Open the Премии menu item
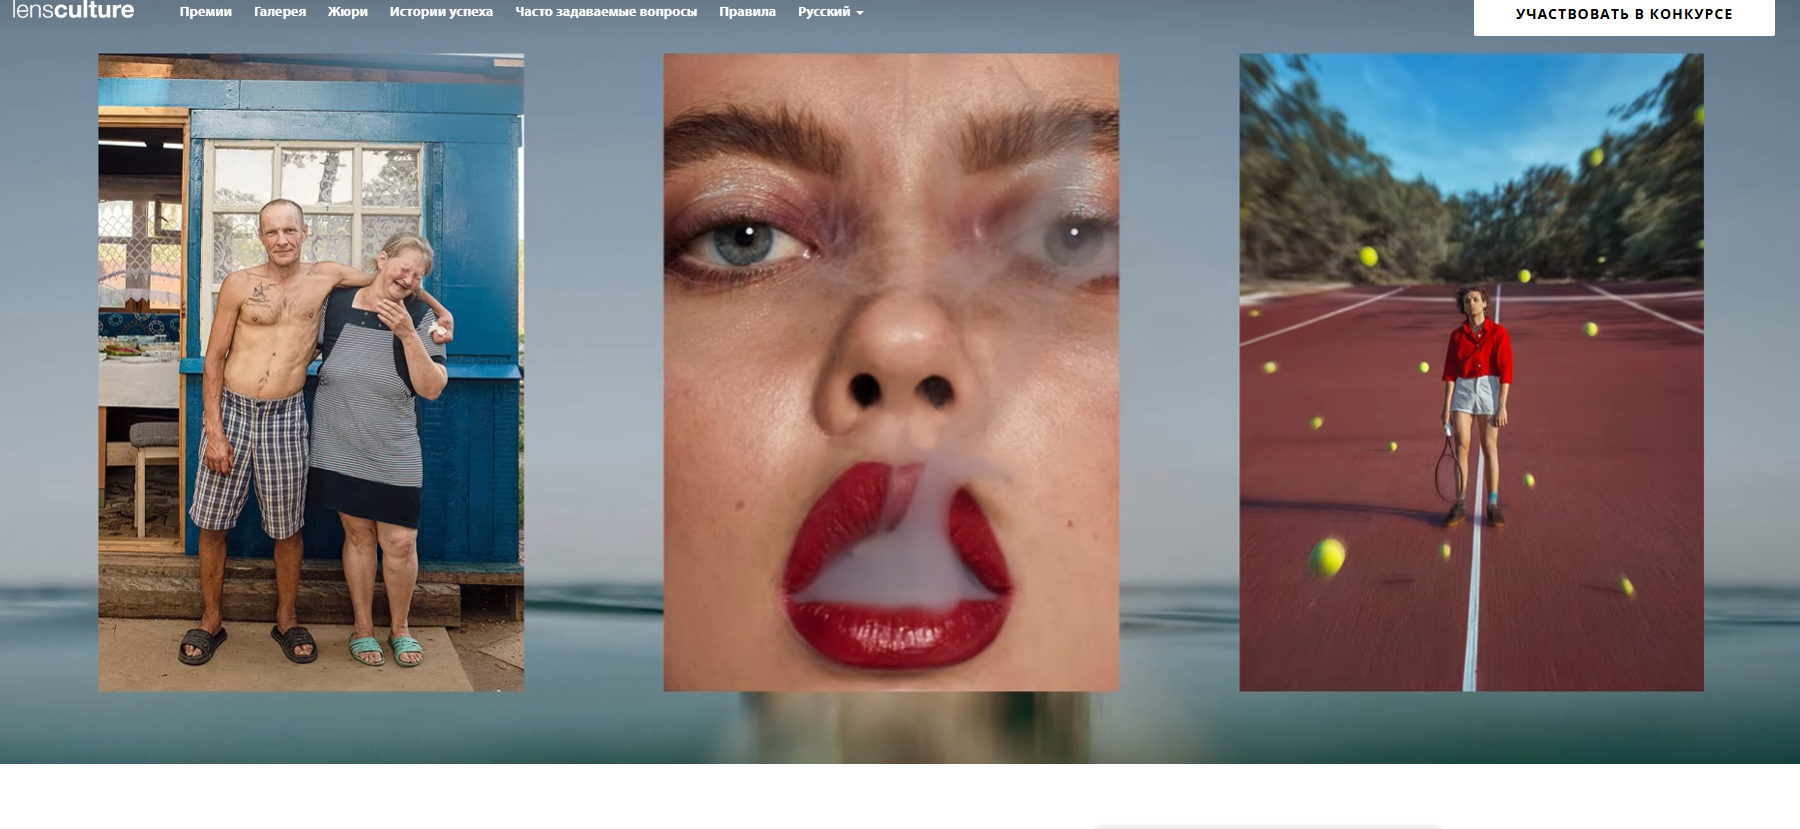Image resolution: width=1800 pixels, height=829 pixels. [205, 12]
